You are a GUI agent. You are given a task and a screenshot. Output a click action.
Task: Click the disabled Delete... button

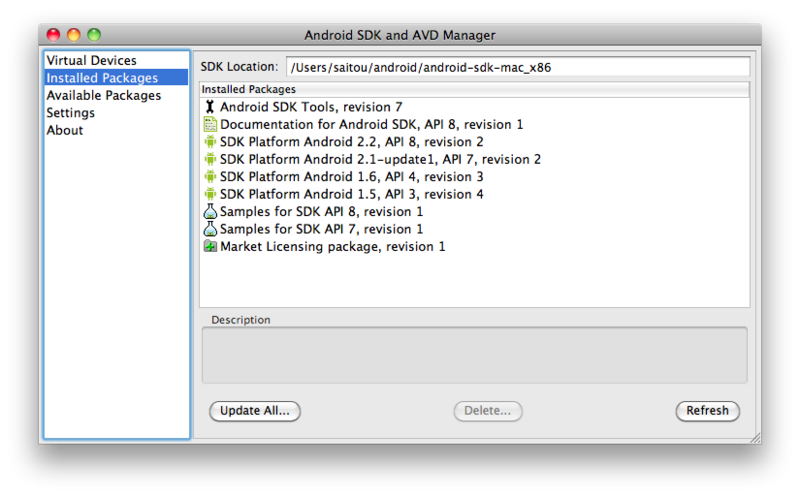click(488, 411)
